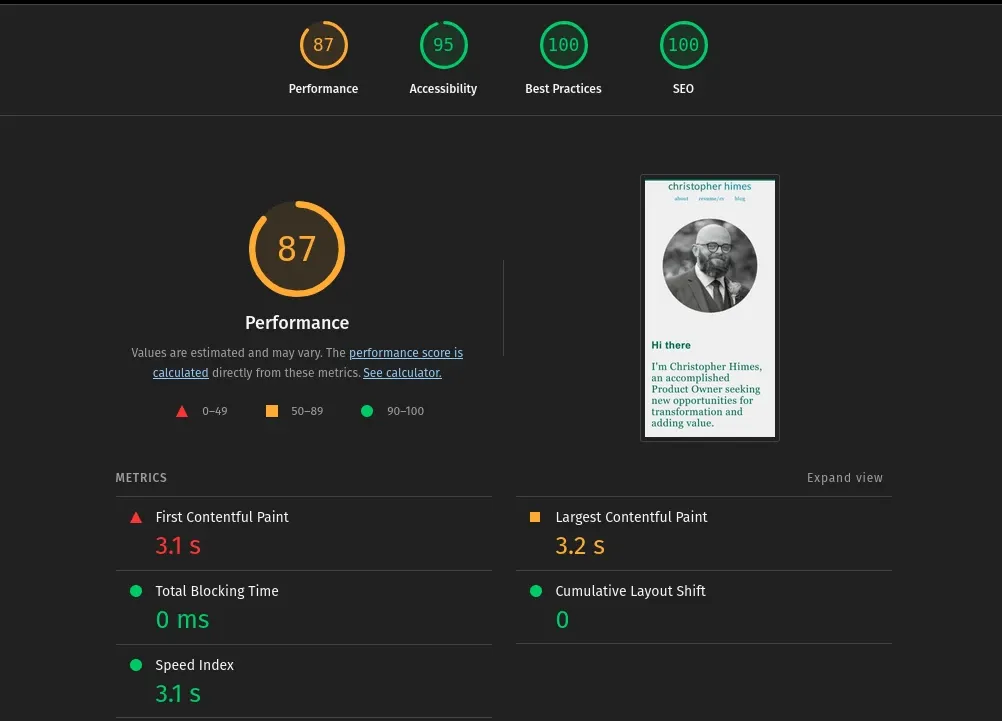
Task: Open the performance score is calculated link
Action: click(406, 352)
